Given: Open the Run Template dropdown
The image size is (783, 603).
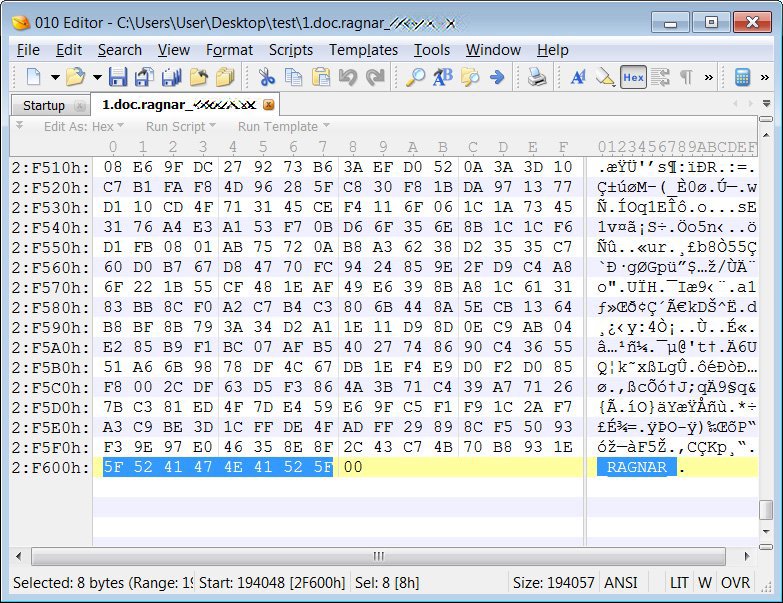Looking at the screenshot, I should pyautogui.click(x=283, y=127).
